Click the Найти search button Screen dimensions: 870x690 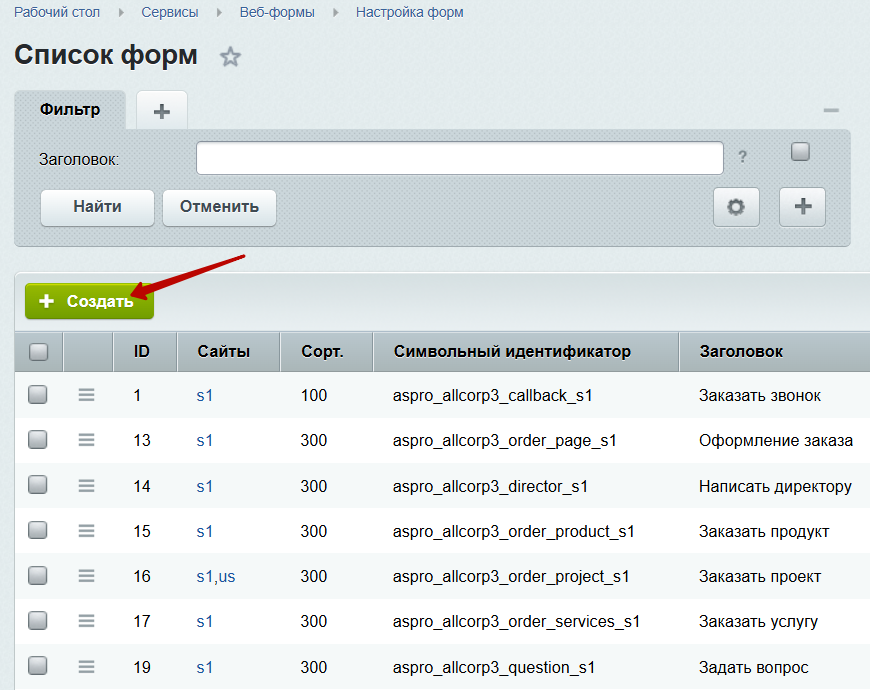coord(97,207)
